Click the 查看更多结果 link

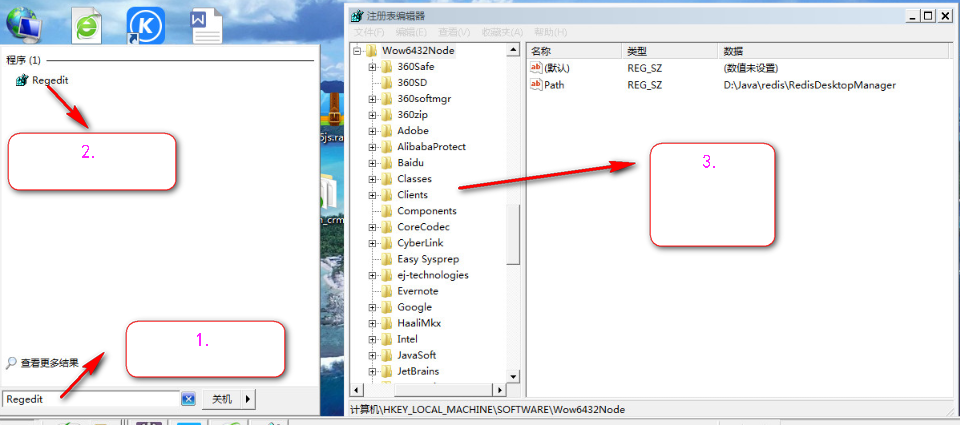50,363
